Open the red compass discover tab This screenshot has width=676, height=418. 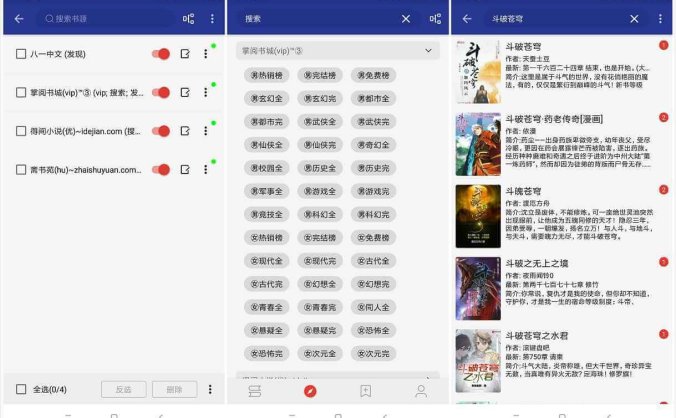pos(310,391)
